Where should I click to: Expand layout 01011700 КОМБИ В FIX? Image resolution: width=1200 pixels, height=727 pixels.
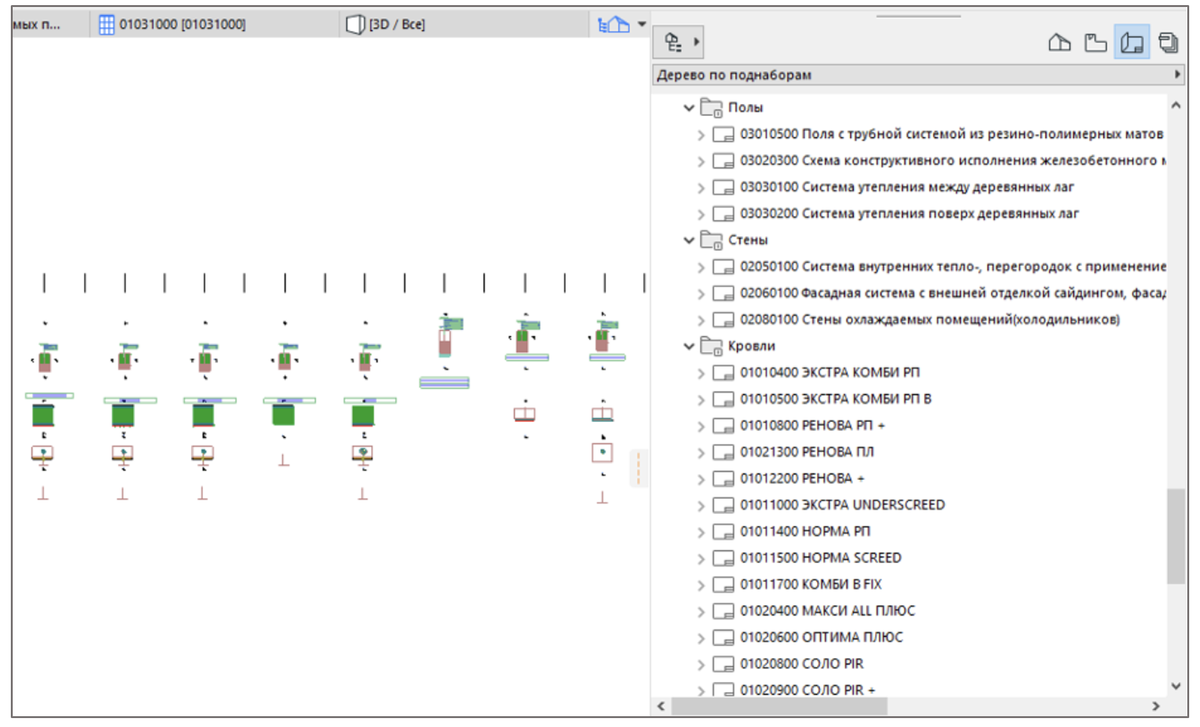(x=701, y=584)
